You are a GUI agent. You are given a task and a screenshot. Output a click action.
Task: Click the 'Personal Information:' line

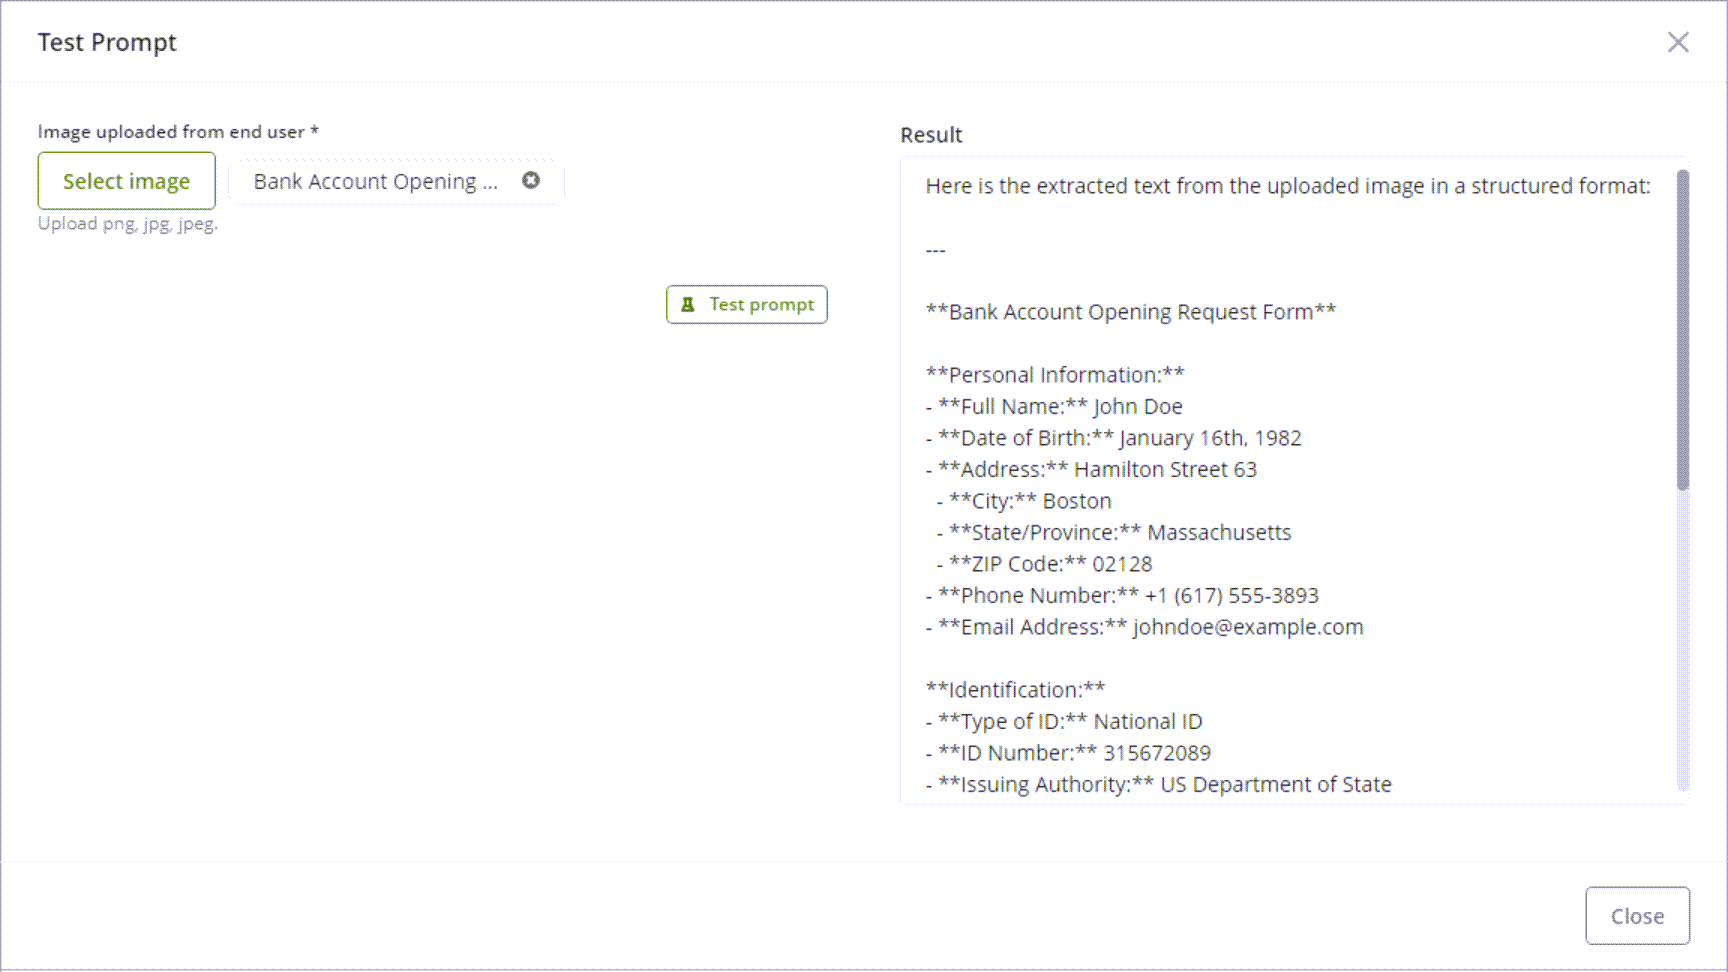coord(1055,375)
